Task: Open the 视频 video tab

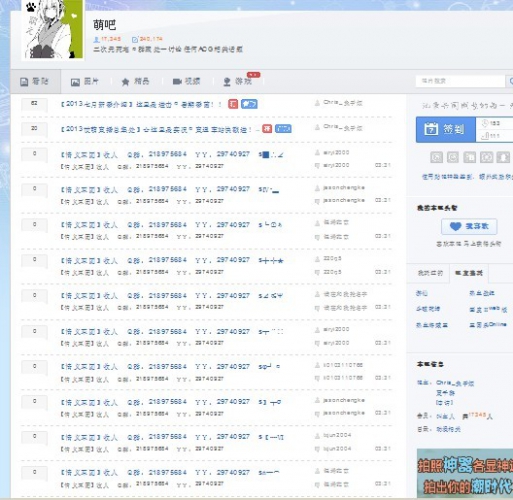Action: point(186,81)
